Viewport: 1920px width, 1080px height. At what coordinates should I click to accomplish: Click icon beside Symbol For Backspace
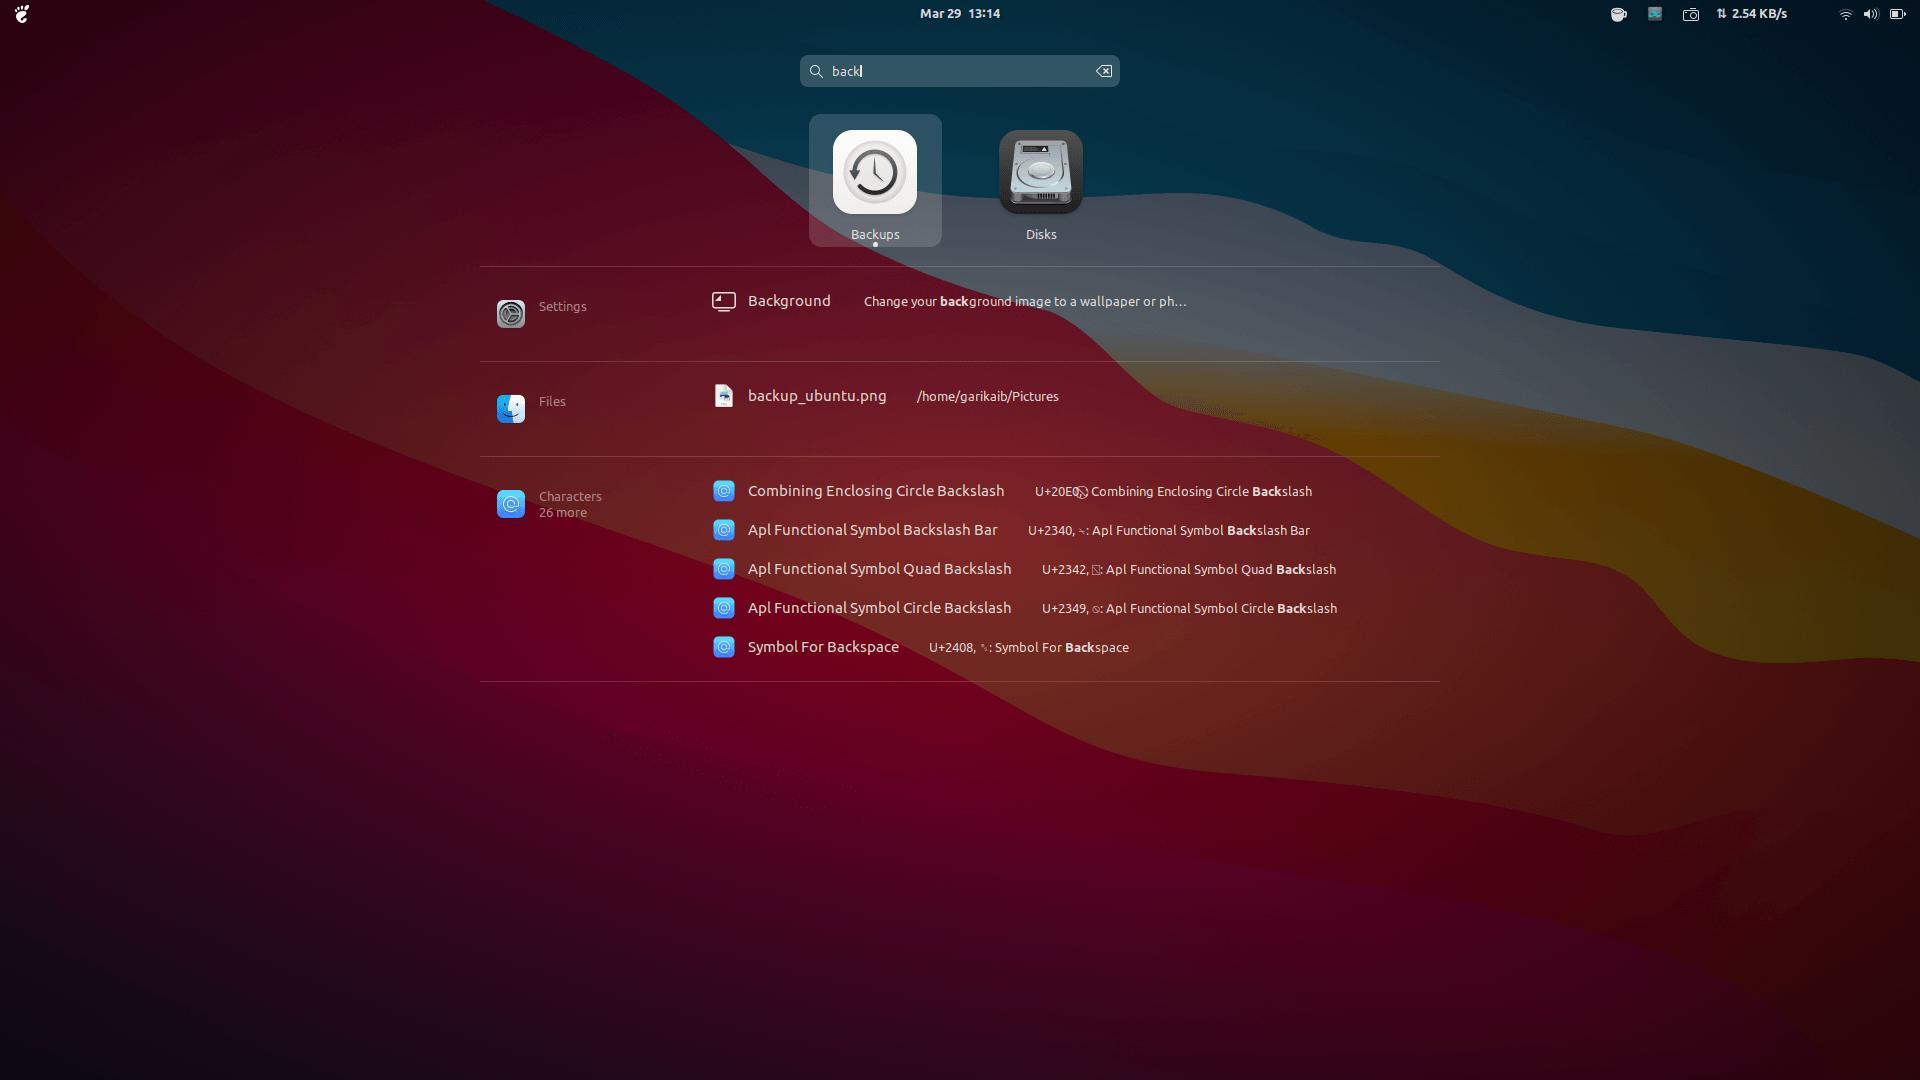tap(724, 647)
